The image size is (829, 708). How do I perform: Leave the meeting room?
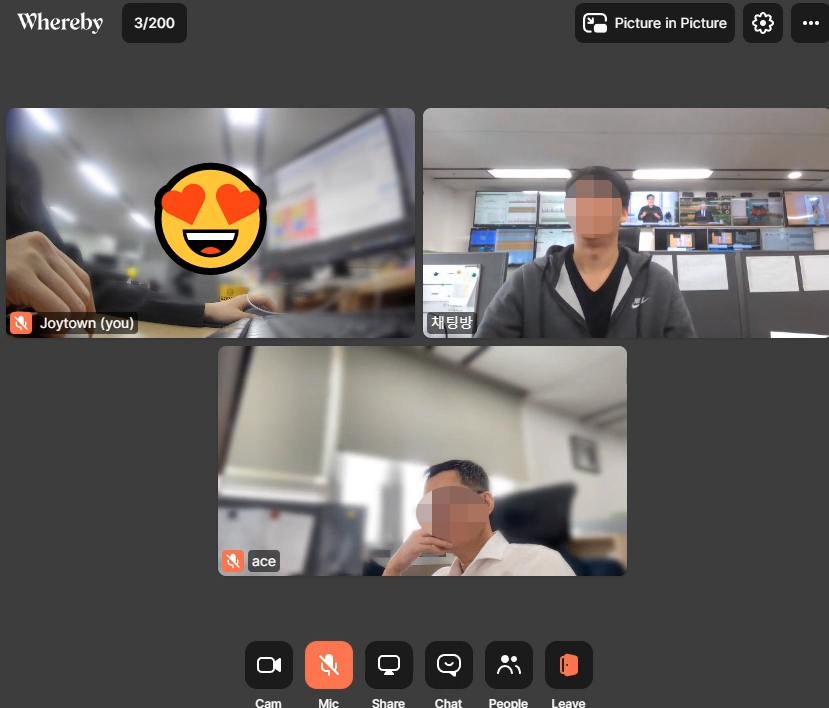[x=568, y=665]
